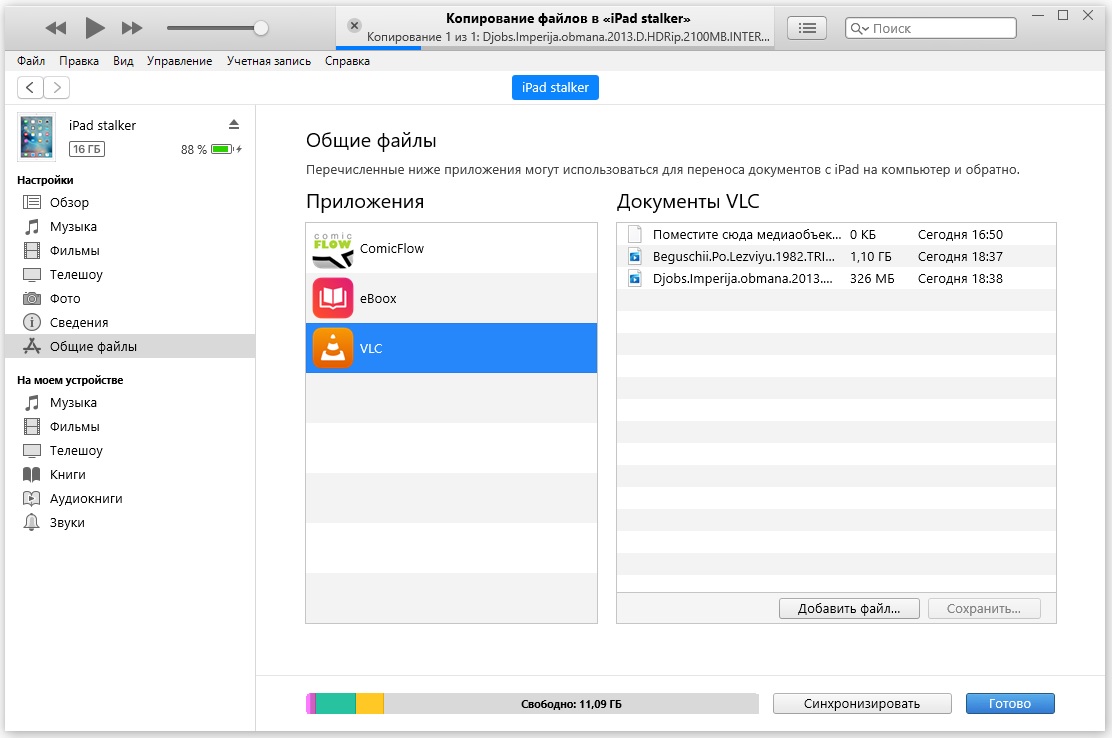Cancel the file copying with the X icon
The image size is (1112, 738).
355,26
